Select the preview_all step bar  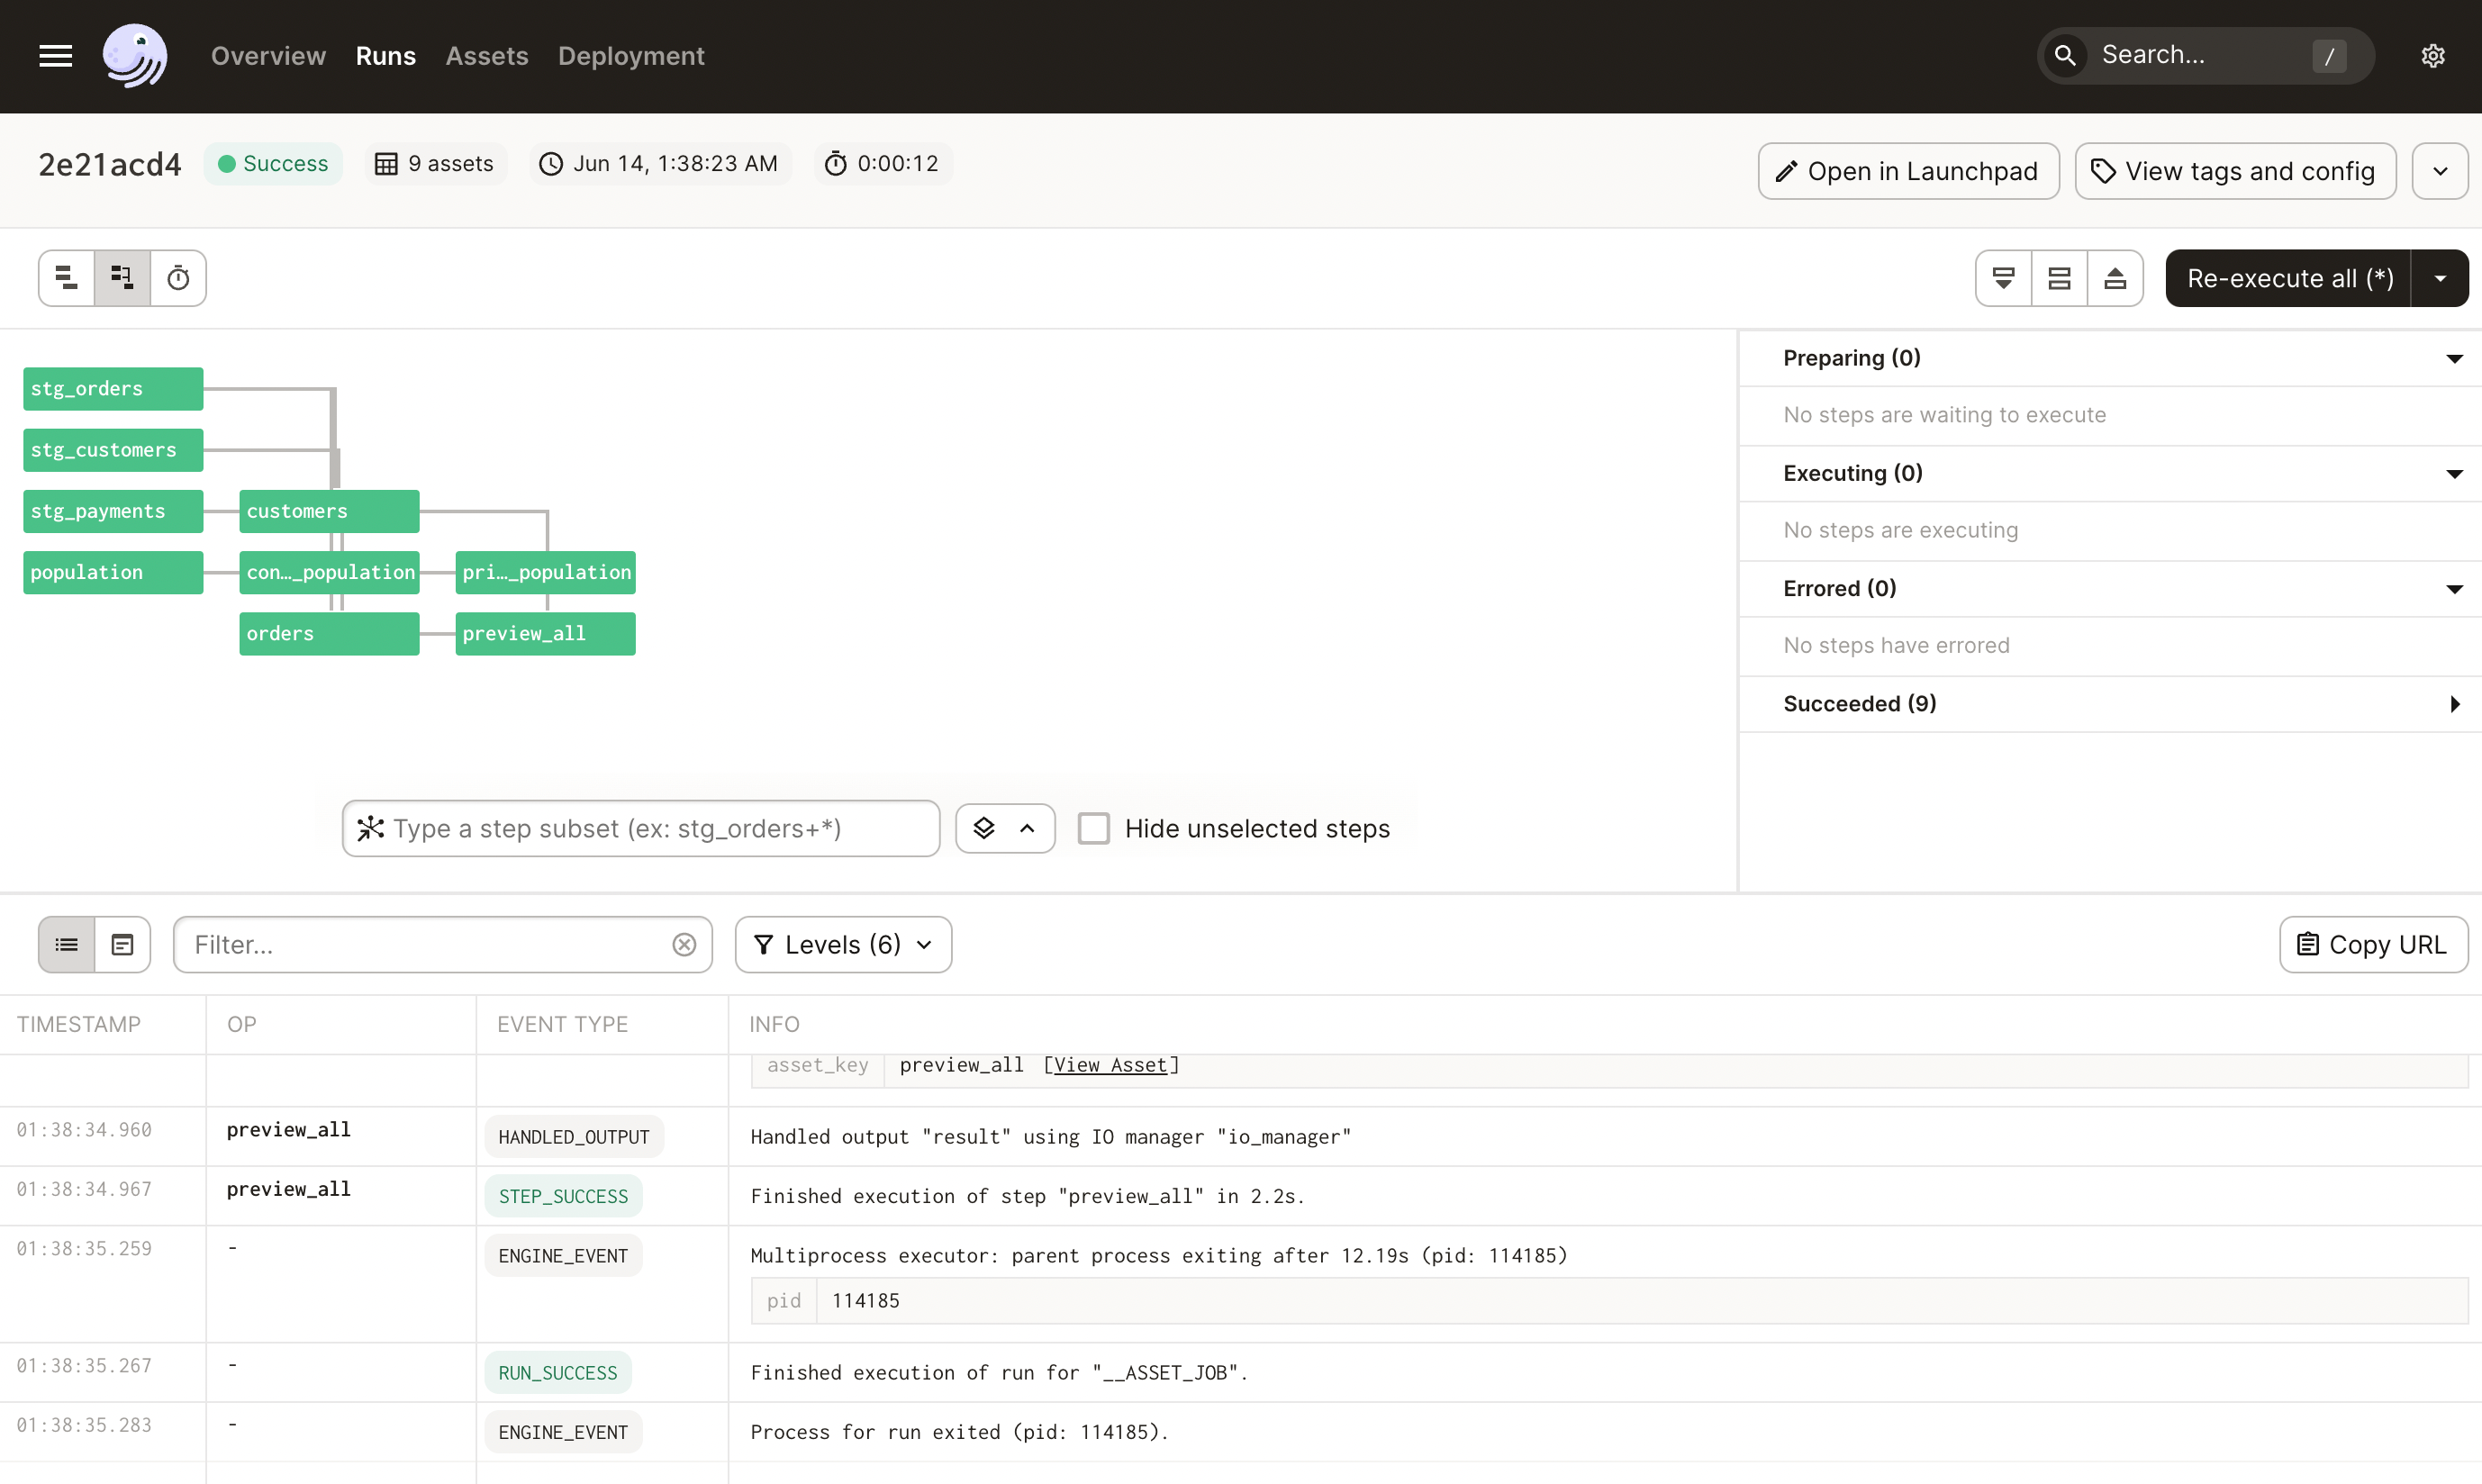click(x=545, y=634)
